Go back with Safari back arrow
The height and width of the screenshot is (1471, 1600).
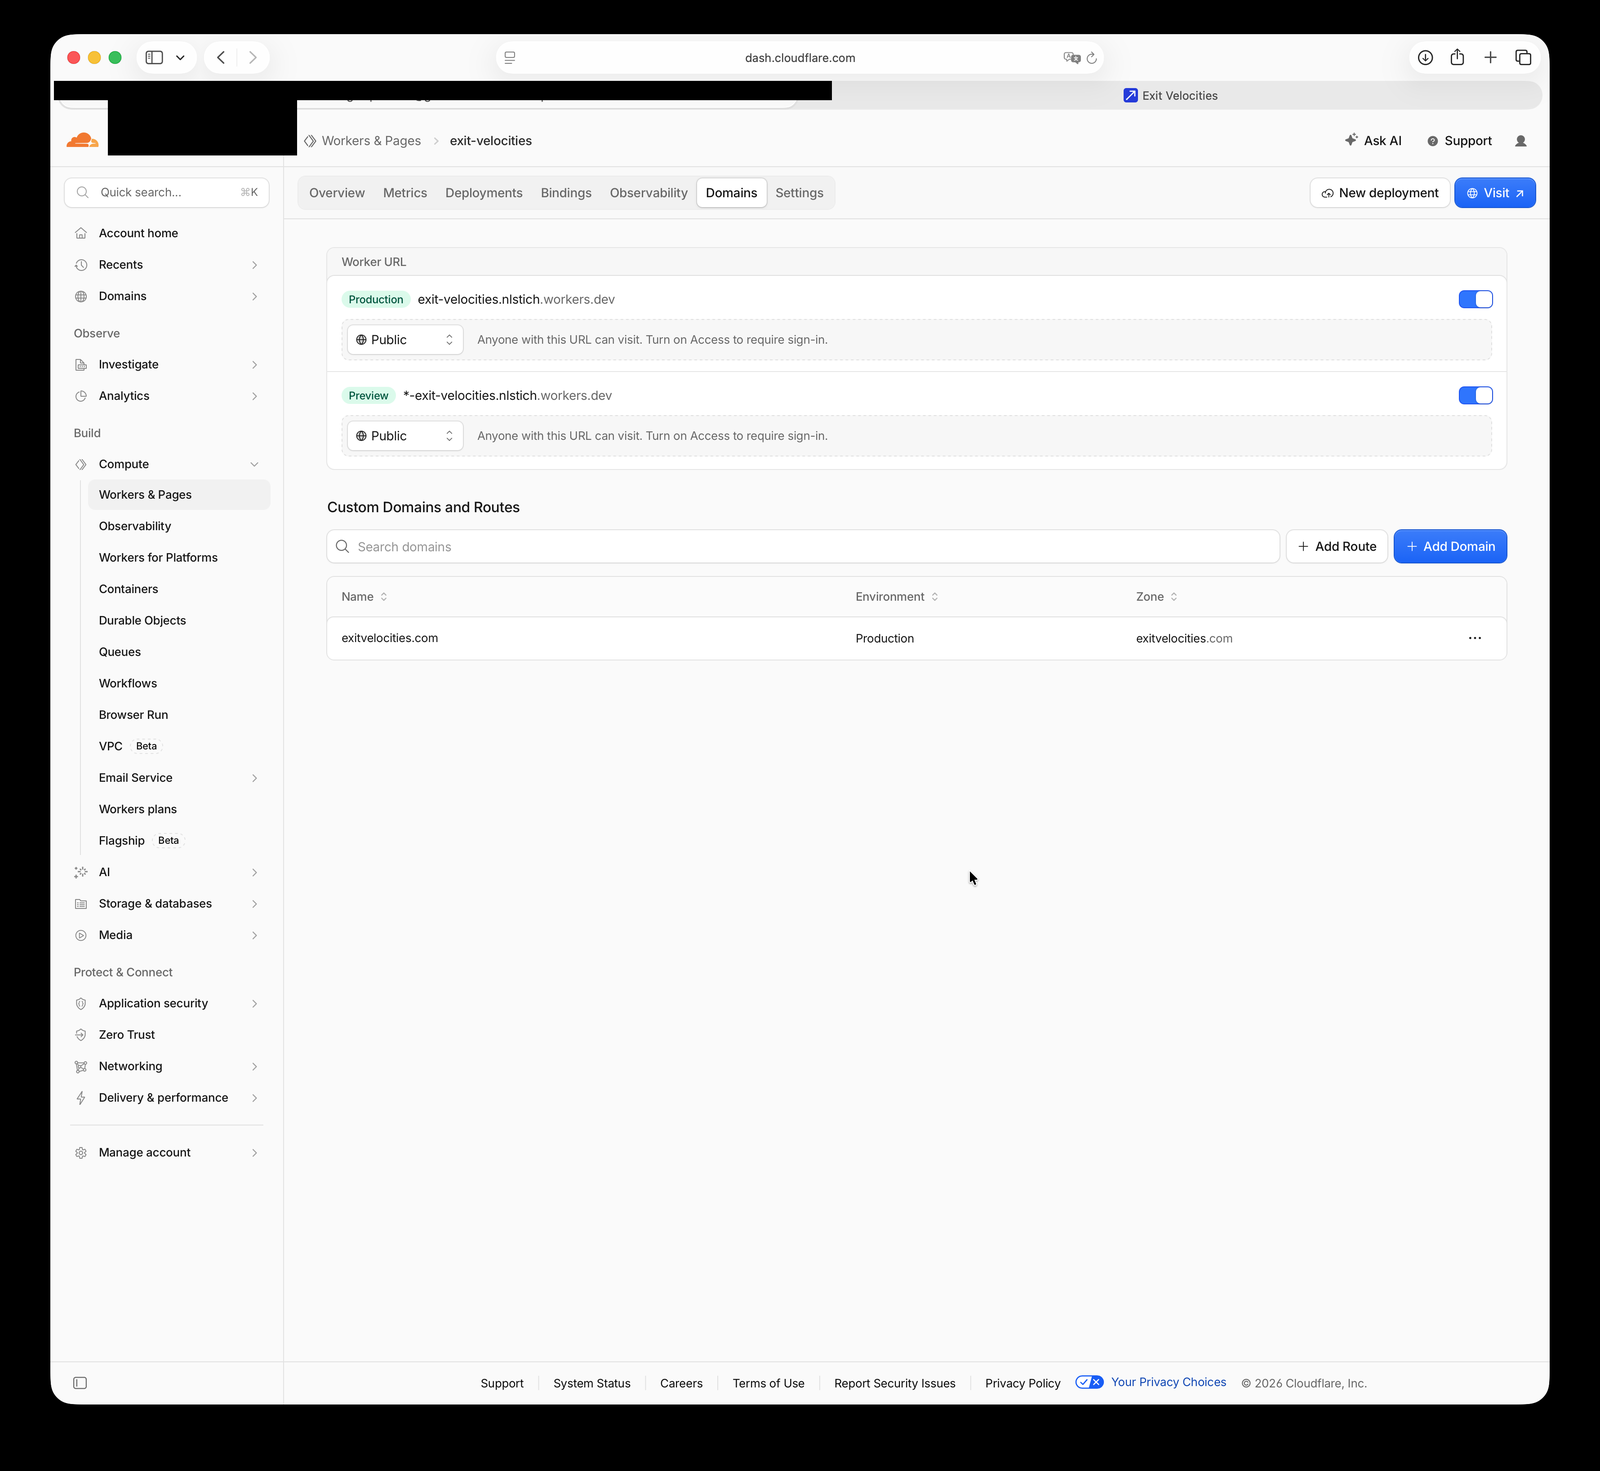click(221, 57)
